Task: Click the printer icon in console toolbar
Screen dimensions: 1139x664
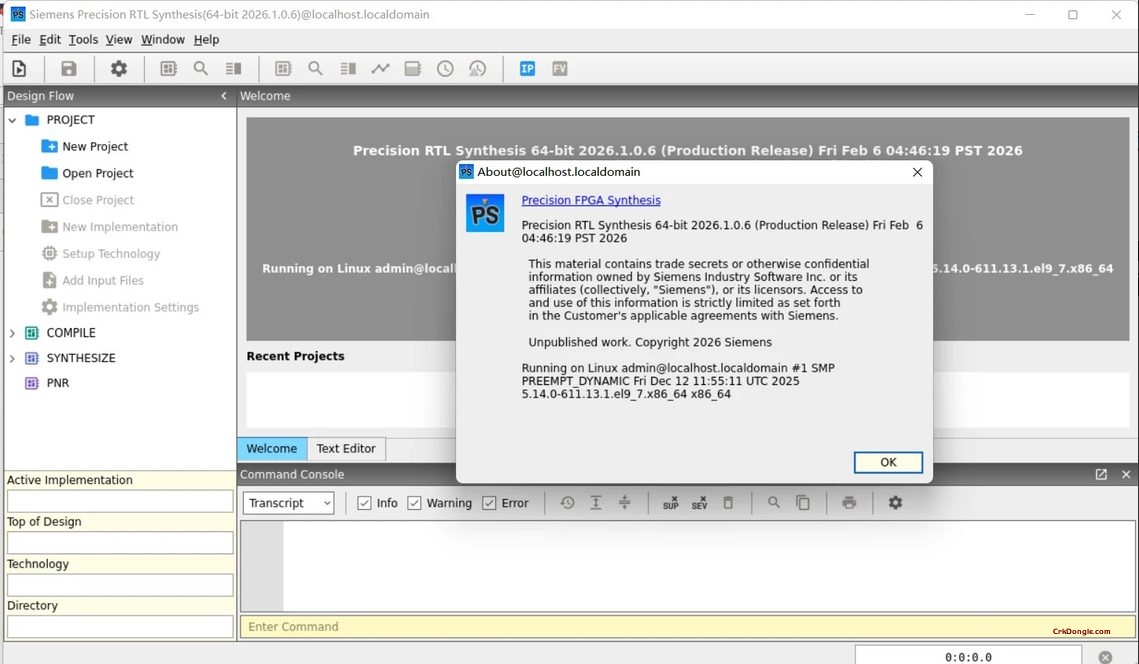Action: click(x=849, y=503)
